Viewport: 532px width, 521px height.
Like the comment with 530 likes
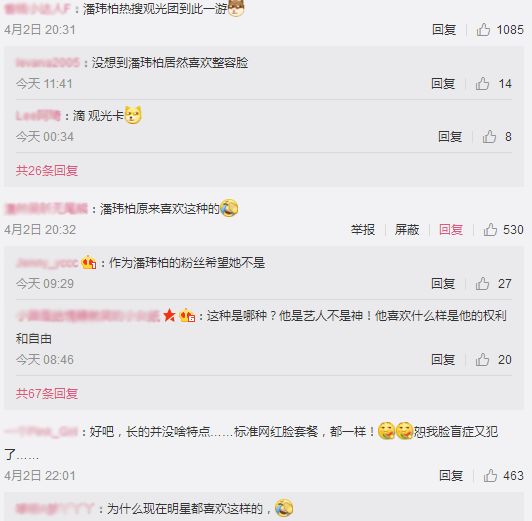(x=490, y=230)
